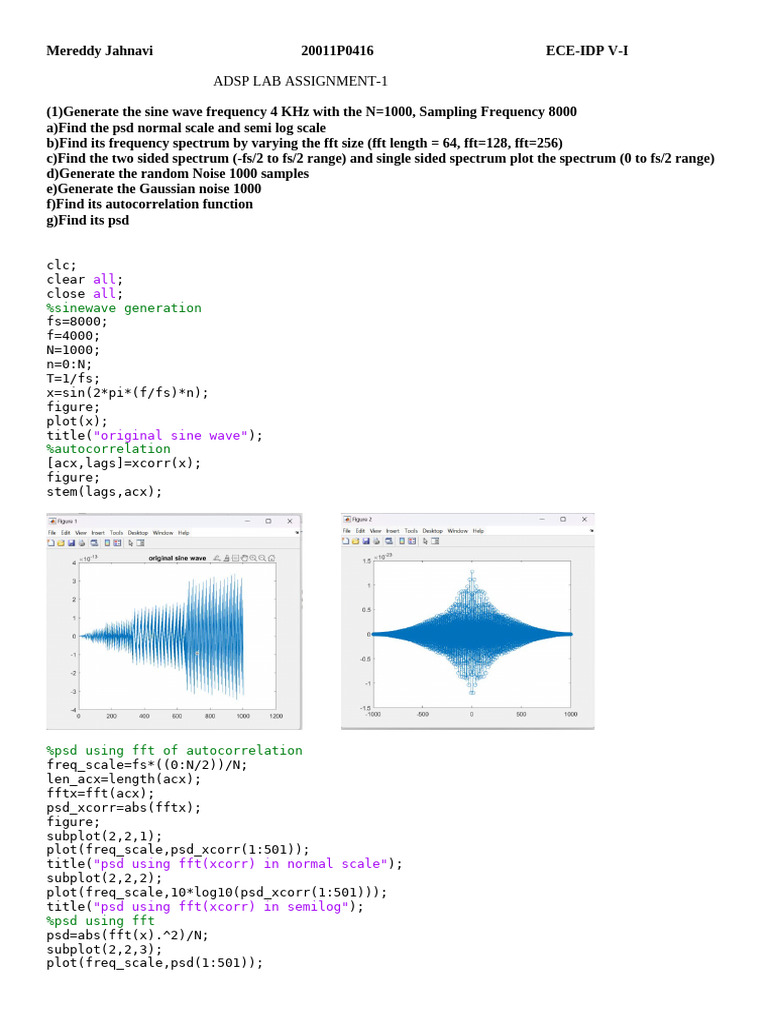The height and width of the screenshot is (1024, 768).
Task: Click New Figure icon in Figure 1 toolbar
Action: (51, 543)
